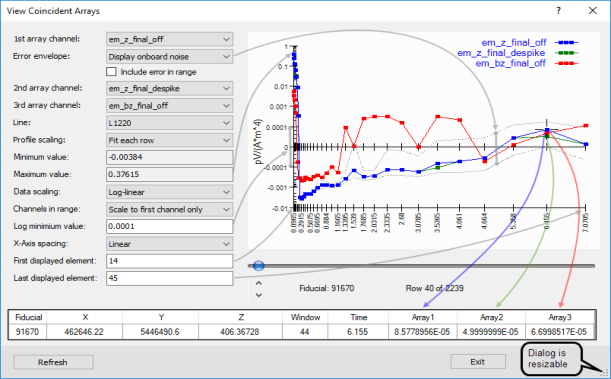
Task: Click the up arrow row stepper
Action: (259, 283)
